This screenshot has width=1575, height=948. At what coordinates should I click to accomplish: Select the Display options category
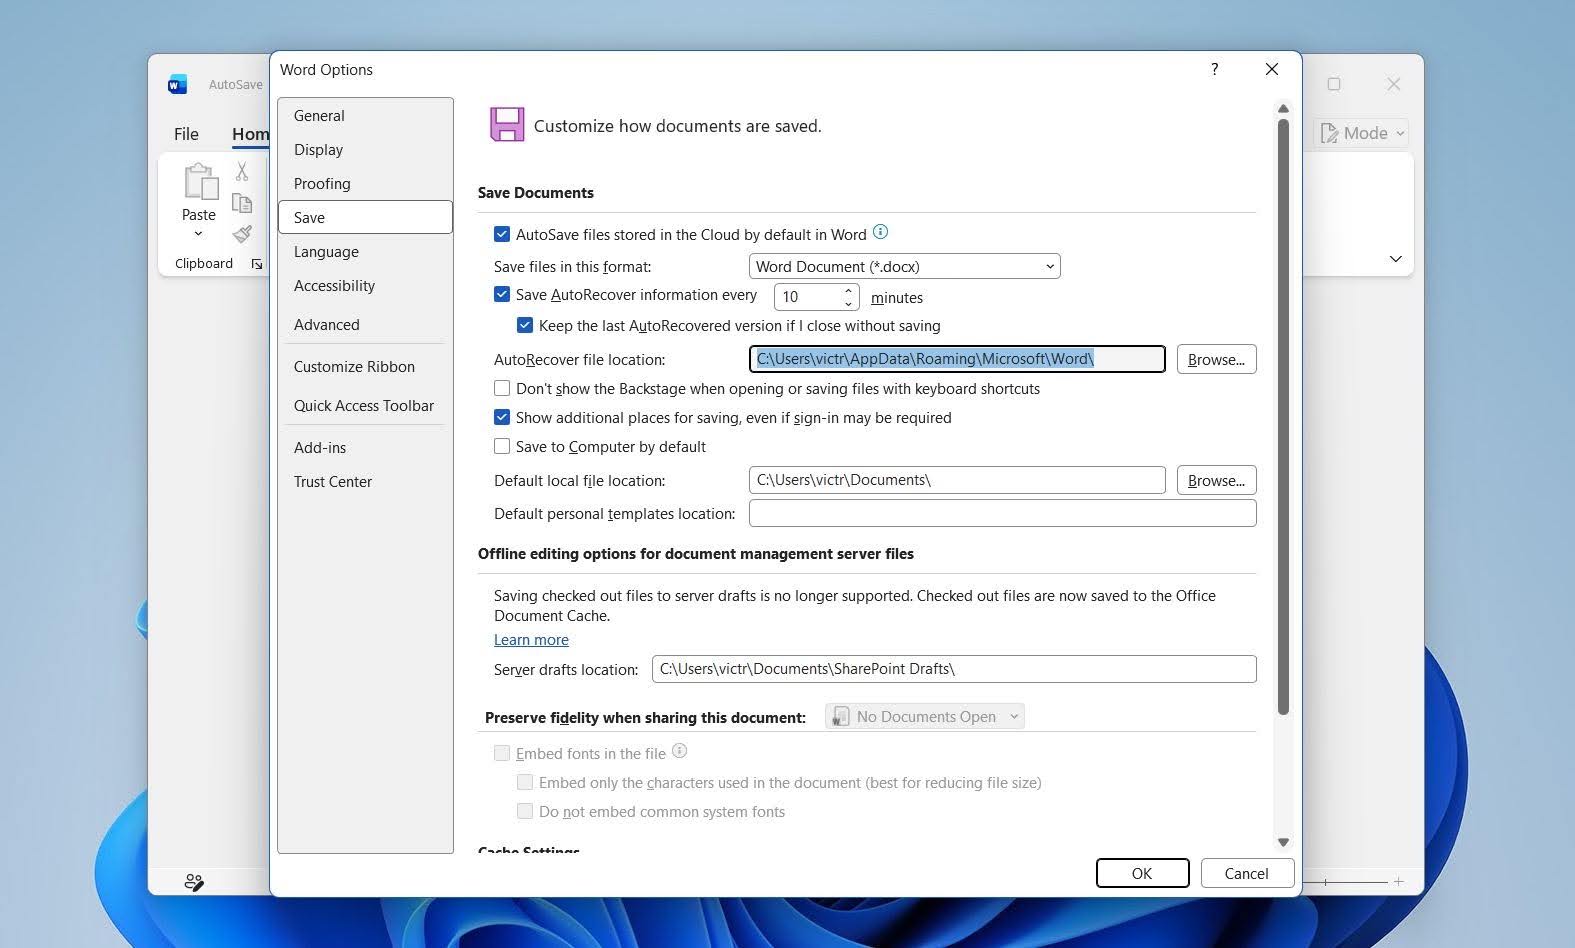[x=365, y=150]
